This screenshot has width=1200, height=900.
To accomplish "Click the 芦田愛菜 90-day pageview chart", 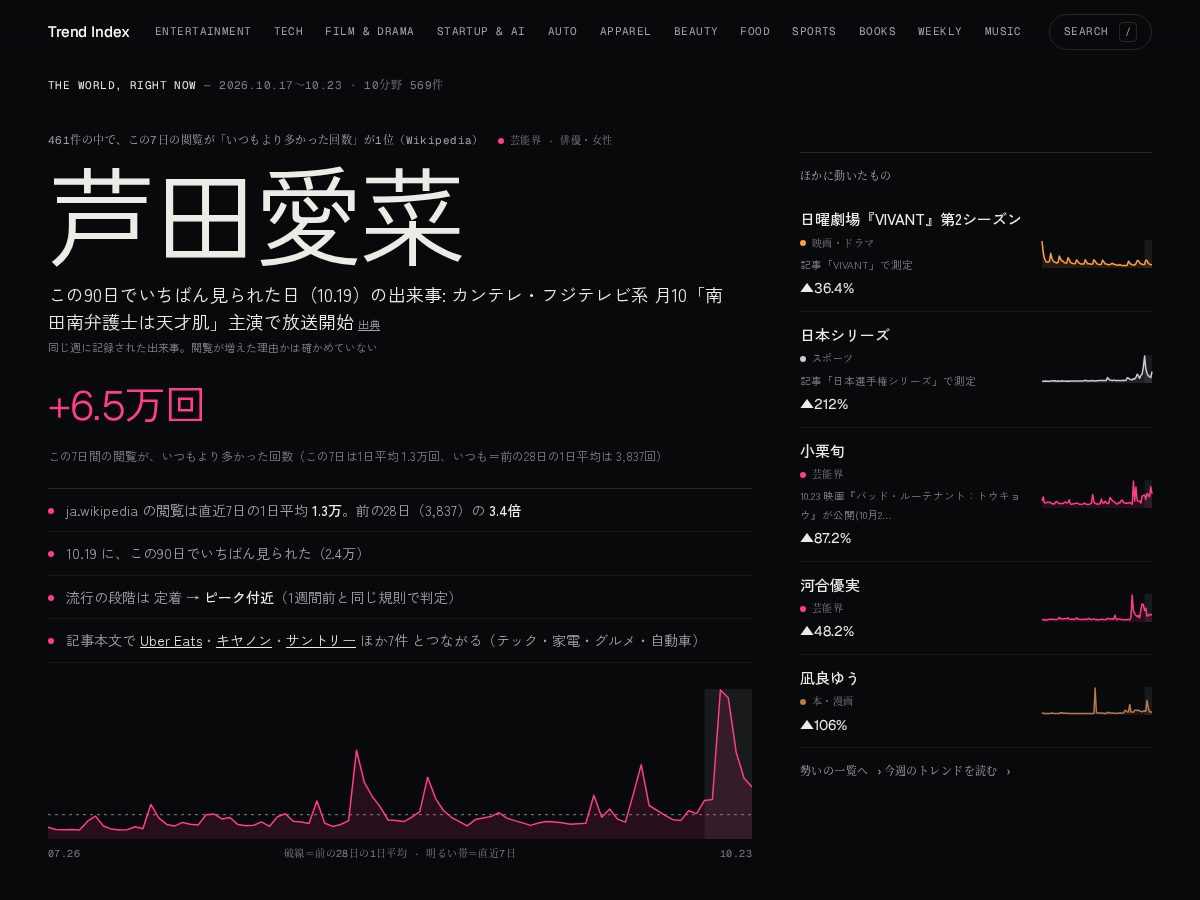I will click(x=400, y=764).
